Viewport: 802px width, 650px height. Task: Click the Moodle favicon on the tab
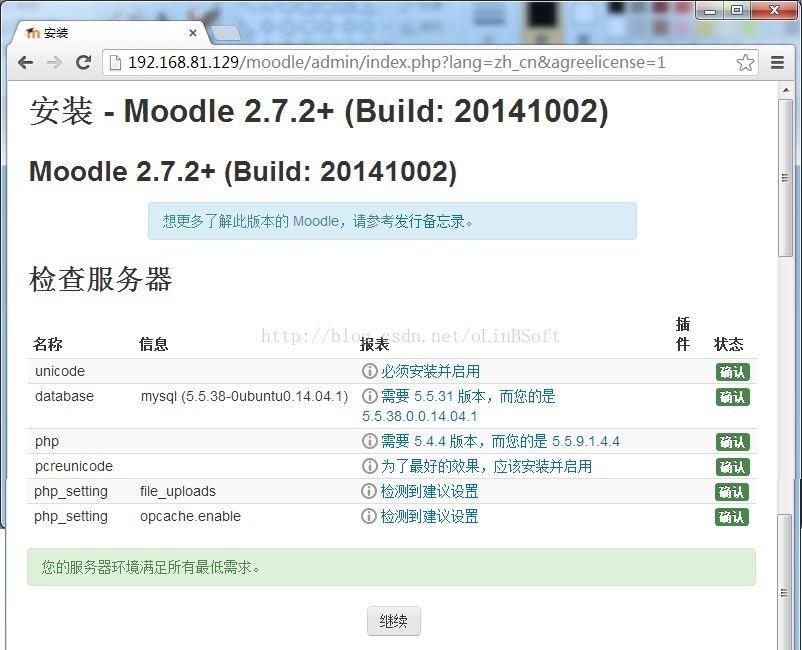32,33
